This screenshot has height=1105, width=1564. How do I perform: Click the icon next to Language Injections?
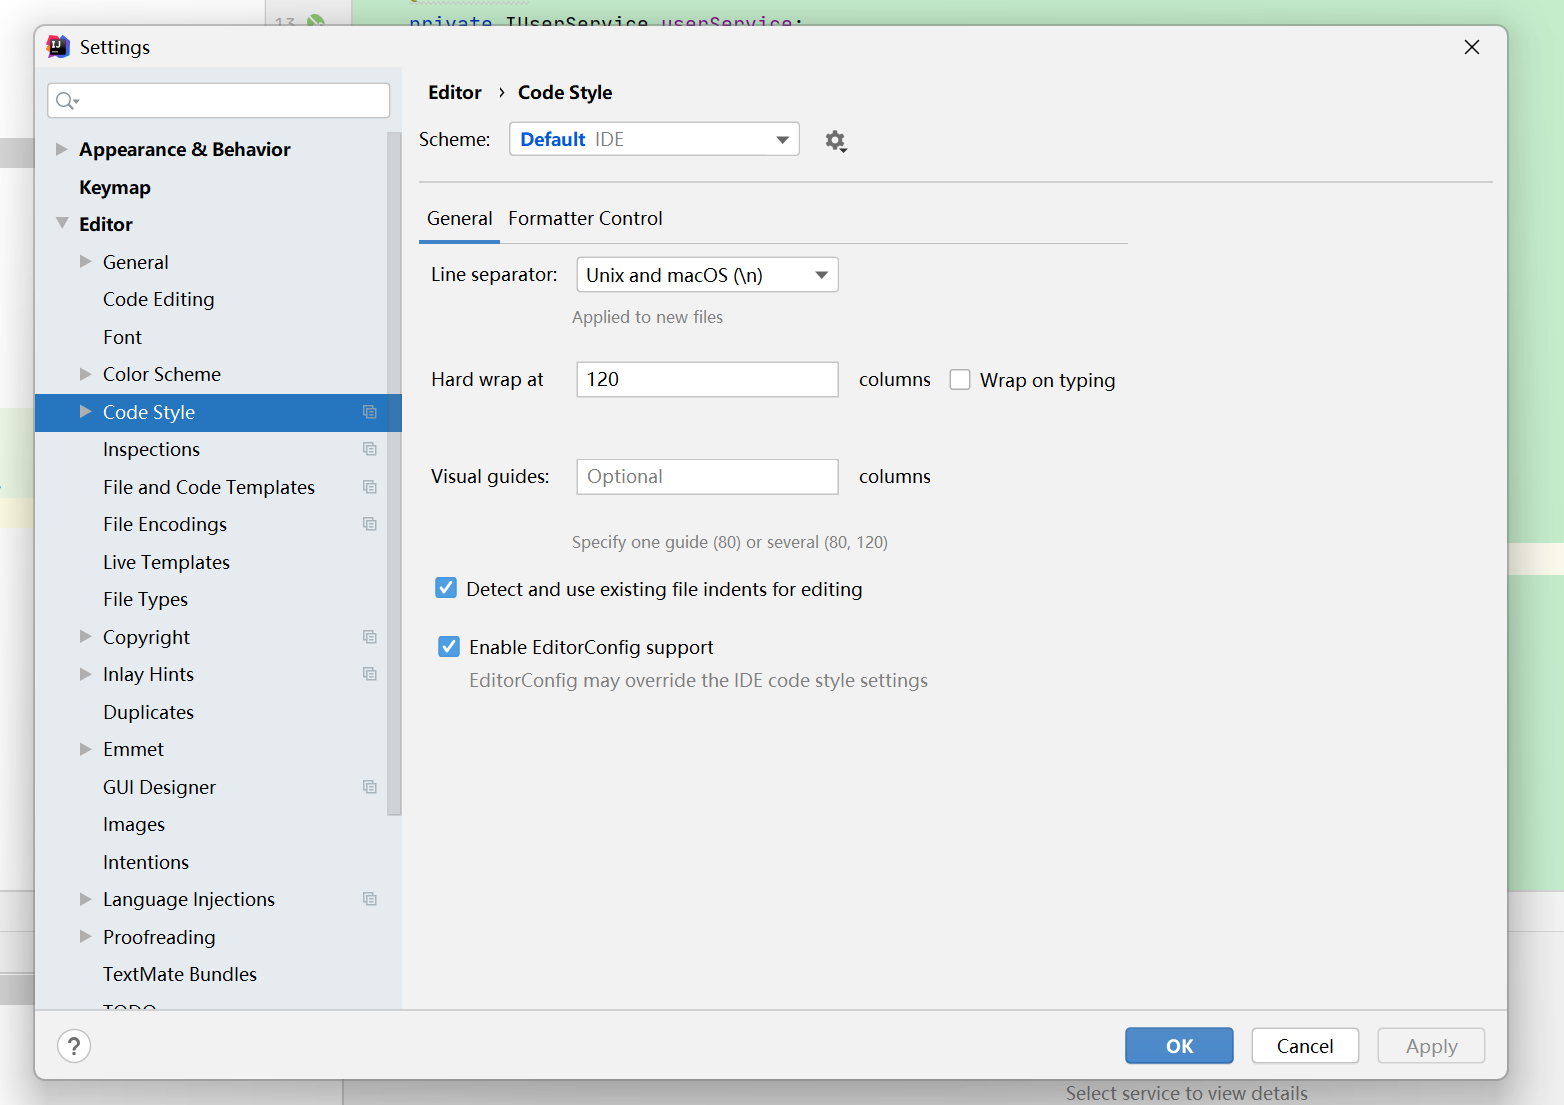(x=370, y=899)
